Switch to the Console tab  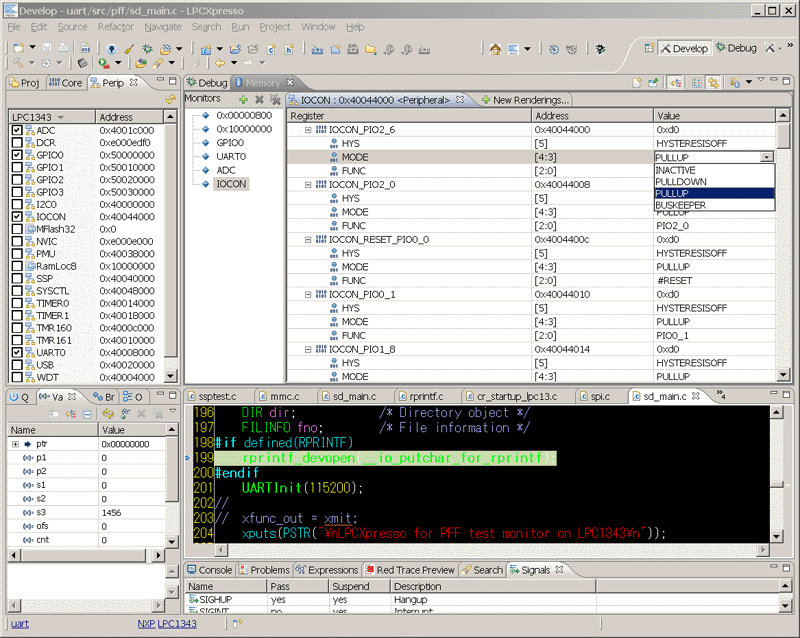(209, 570)
